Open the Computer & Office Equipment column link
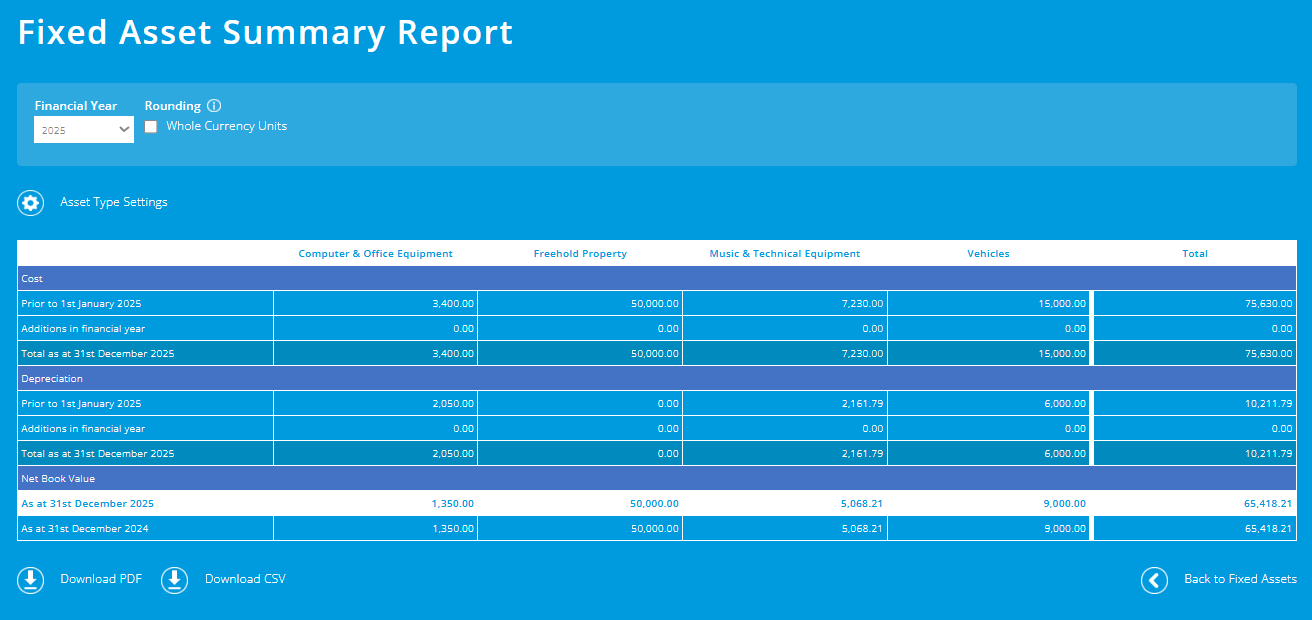 coord(375,253)
